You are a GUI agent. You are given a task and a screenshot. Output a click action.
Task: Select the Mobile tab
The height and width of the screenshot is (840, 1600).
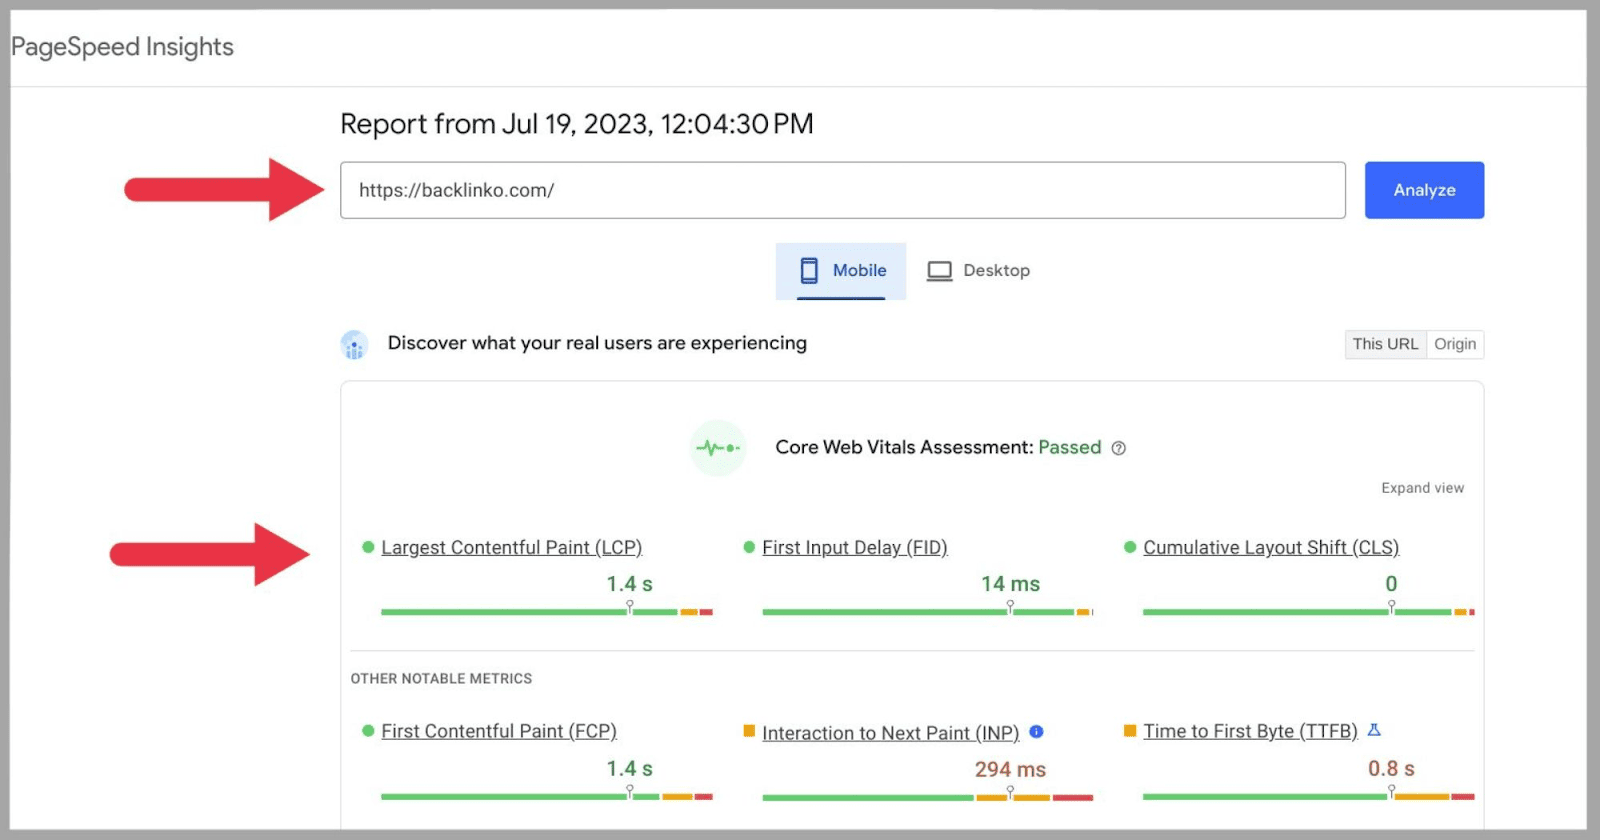842,271
